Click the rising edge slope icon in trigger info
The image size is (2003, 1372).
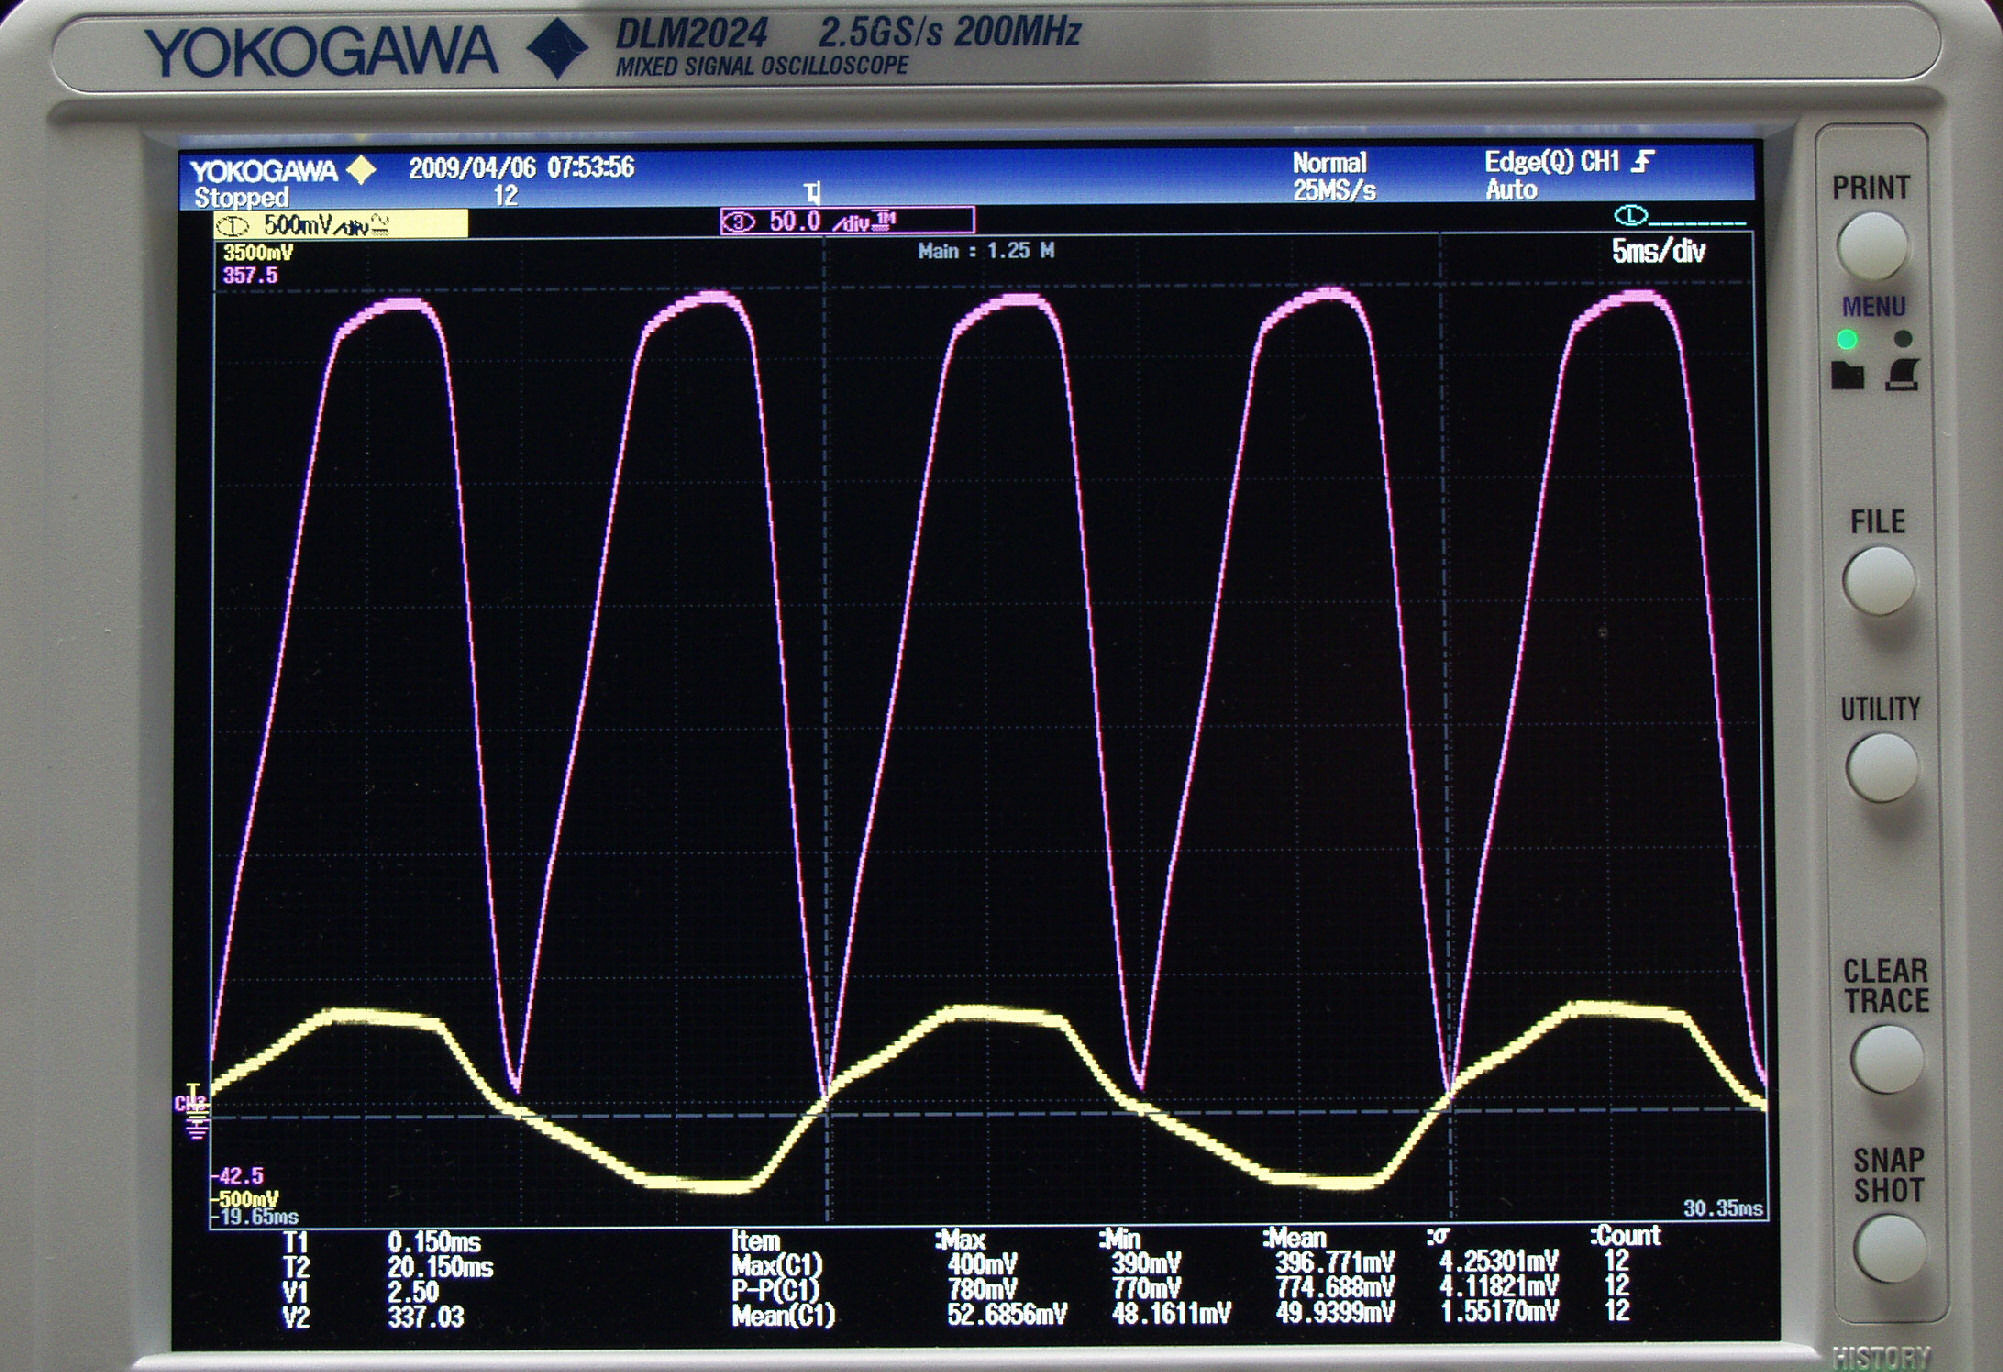[1643, 161]
